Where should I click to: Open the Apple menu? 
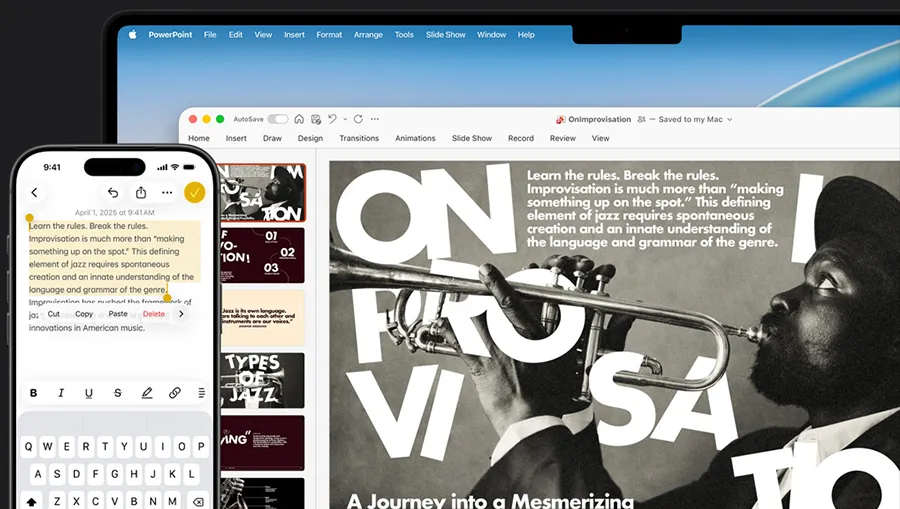pos(132,35)
